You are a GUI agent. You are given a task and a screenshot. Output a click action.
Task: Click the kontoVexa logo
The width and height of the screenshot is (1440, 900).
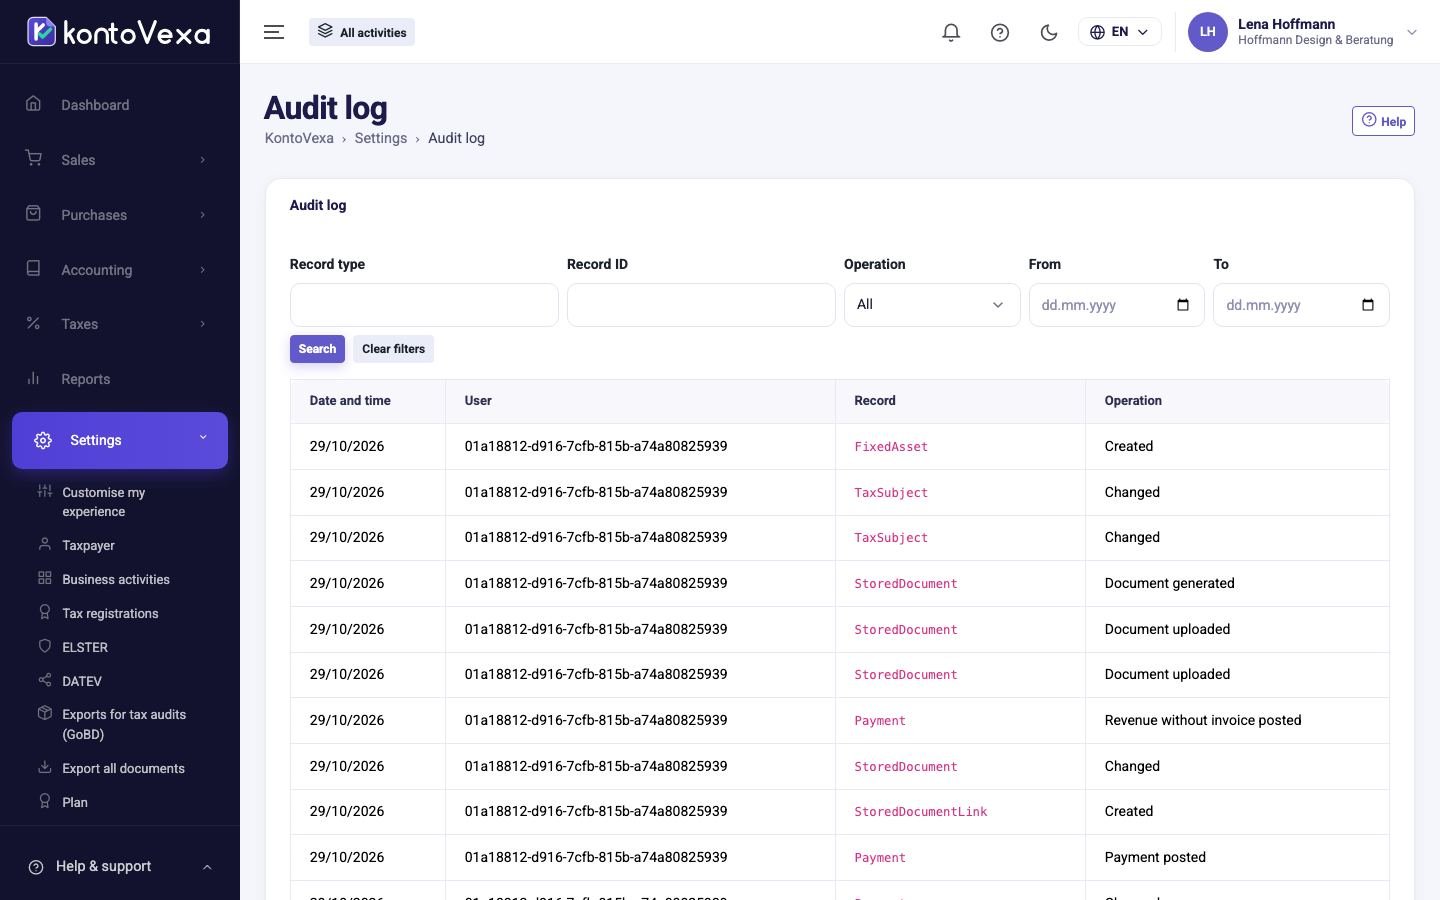tap(119, 32)
